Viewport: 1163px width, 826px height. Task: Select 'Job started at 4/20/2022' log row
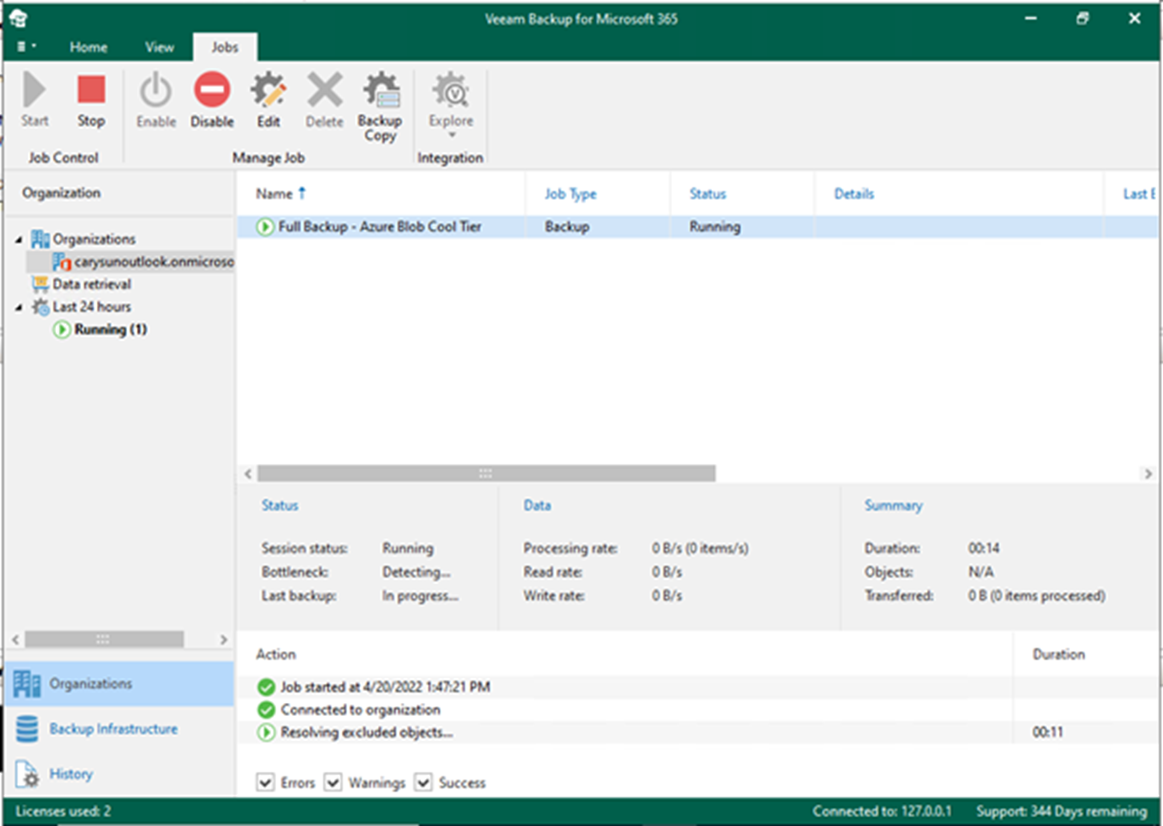coord(697,687)
